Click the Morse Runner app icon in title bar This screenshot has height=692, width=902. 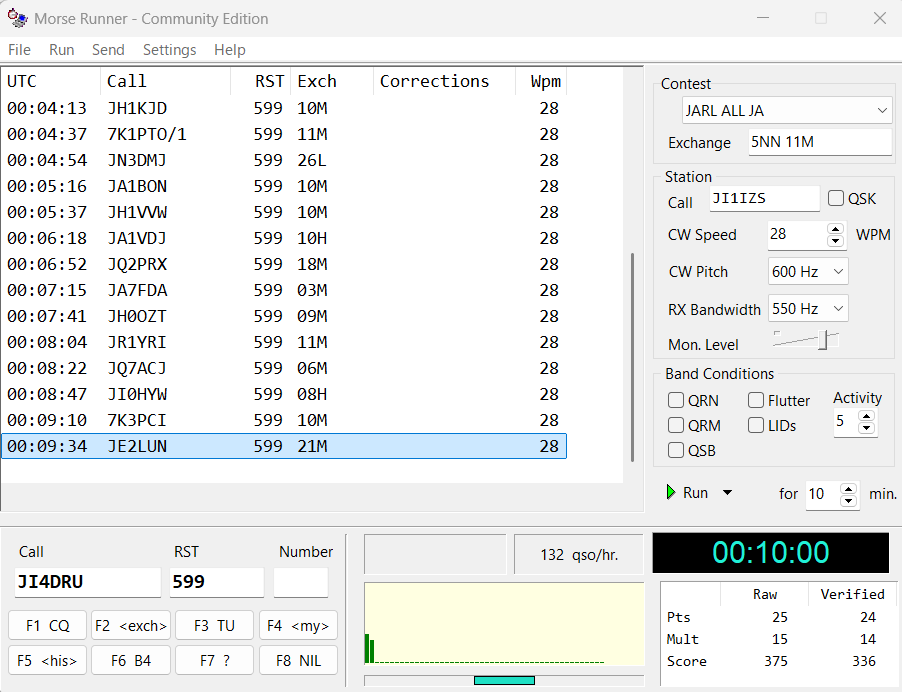[x=17, y=18]
